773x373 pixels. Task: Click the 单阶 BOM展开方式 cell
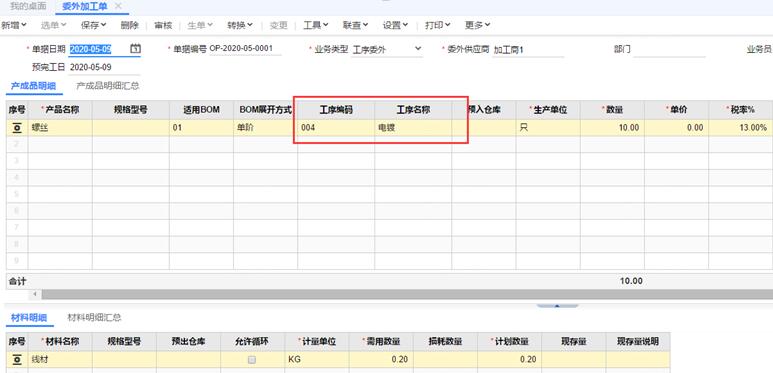pos(265,128)
